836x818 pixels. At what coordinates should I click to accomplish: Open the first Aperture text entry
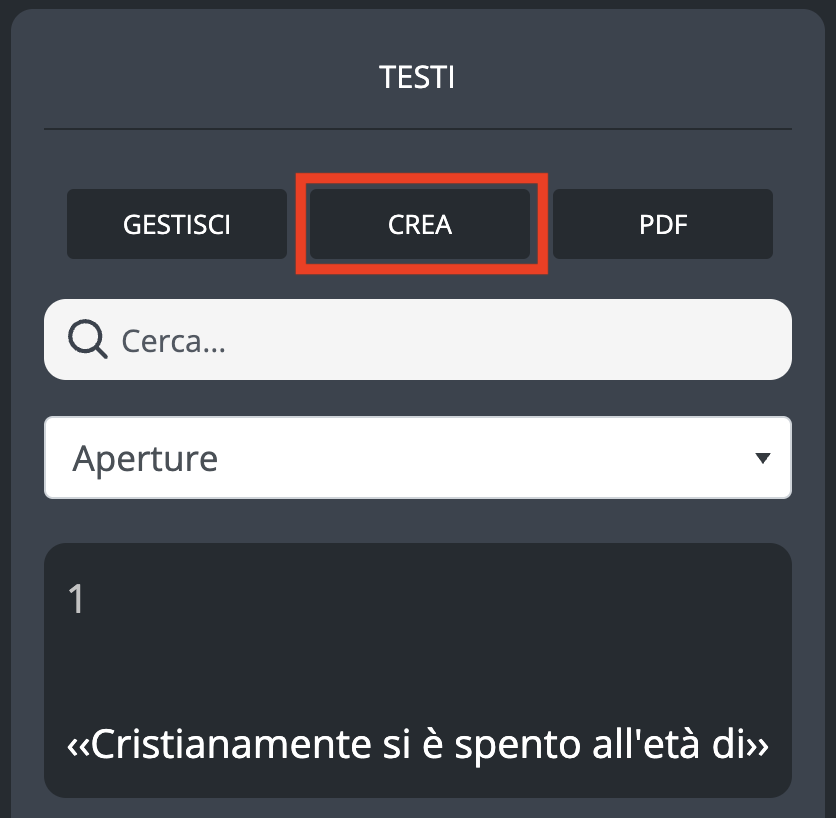coord(418,670)
